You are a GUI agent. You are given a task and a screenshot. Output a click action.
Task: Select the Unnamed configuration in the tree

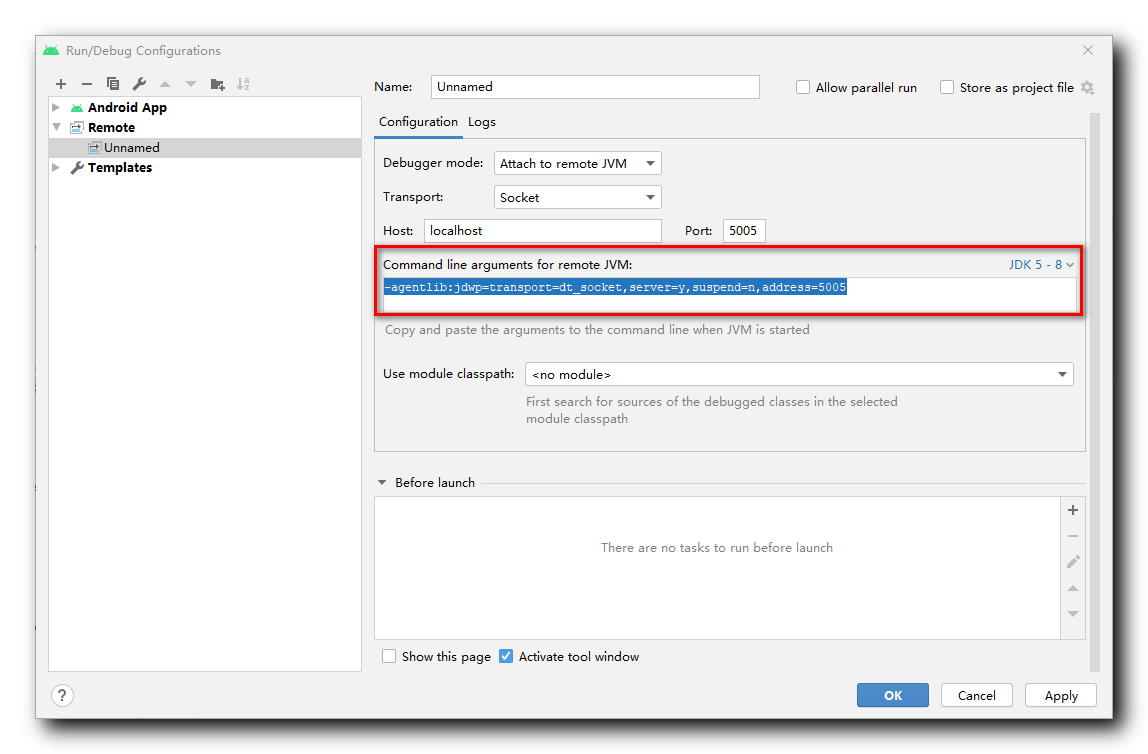[x=205, y=147]
